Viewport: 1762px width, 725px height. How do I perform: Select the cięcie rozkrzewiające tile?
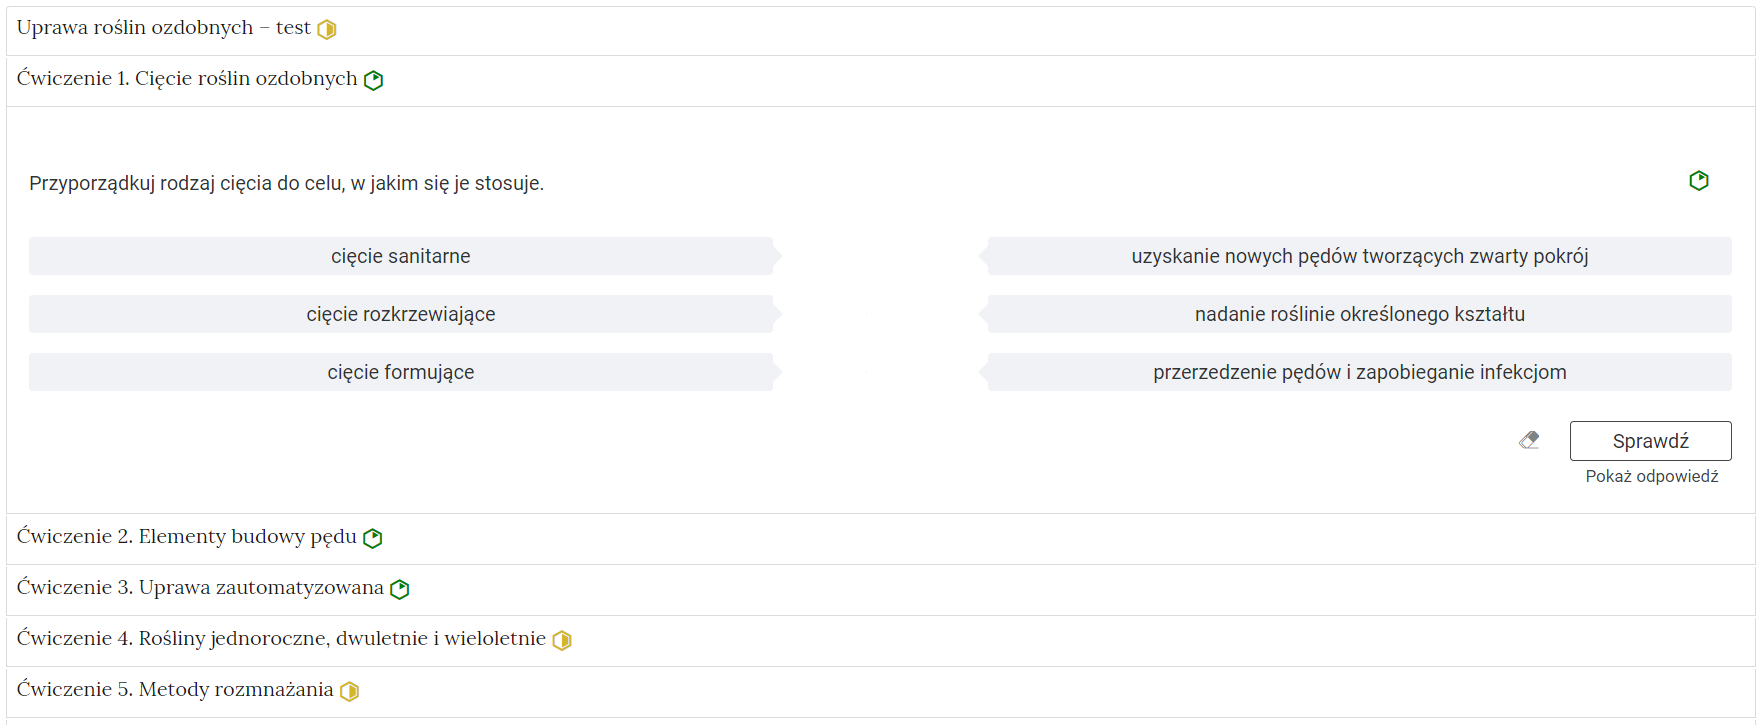(x=400, y=314)
